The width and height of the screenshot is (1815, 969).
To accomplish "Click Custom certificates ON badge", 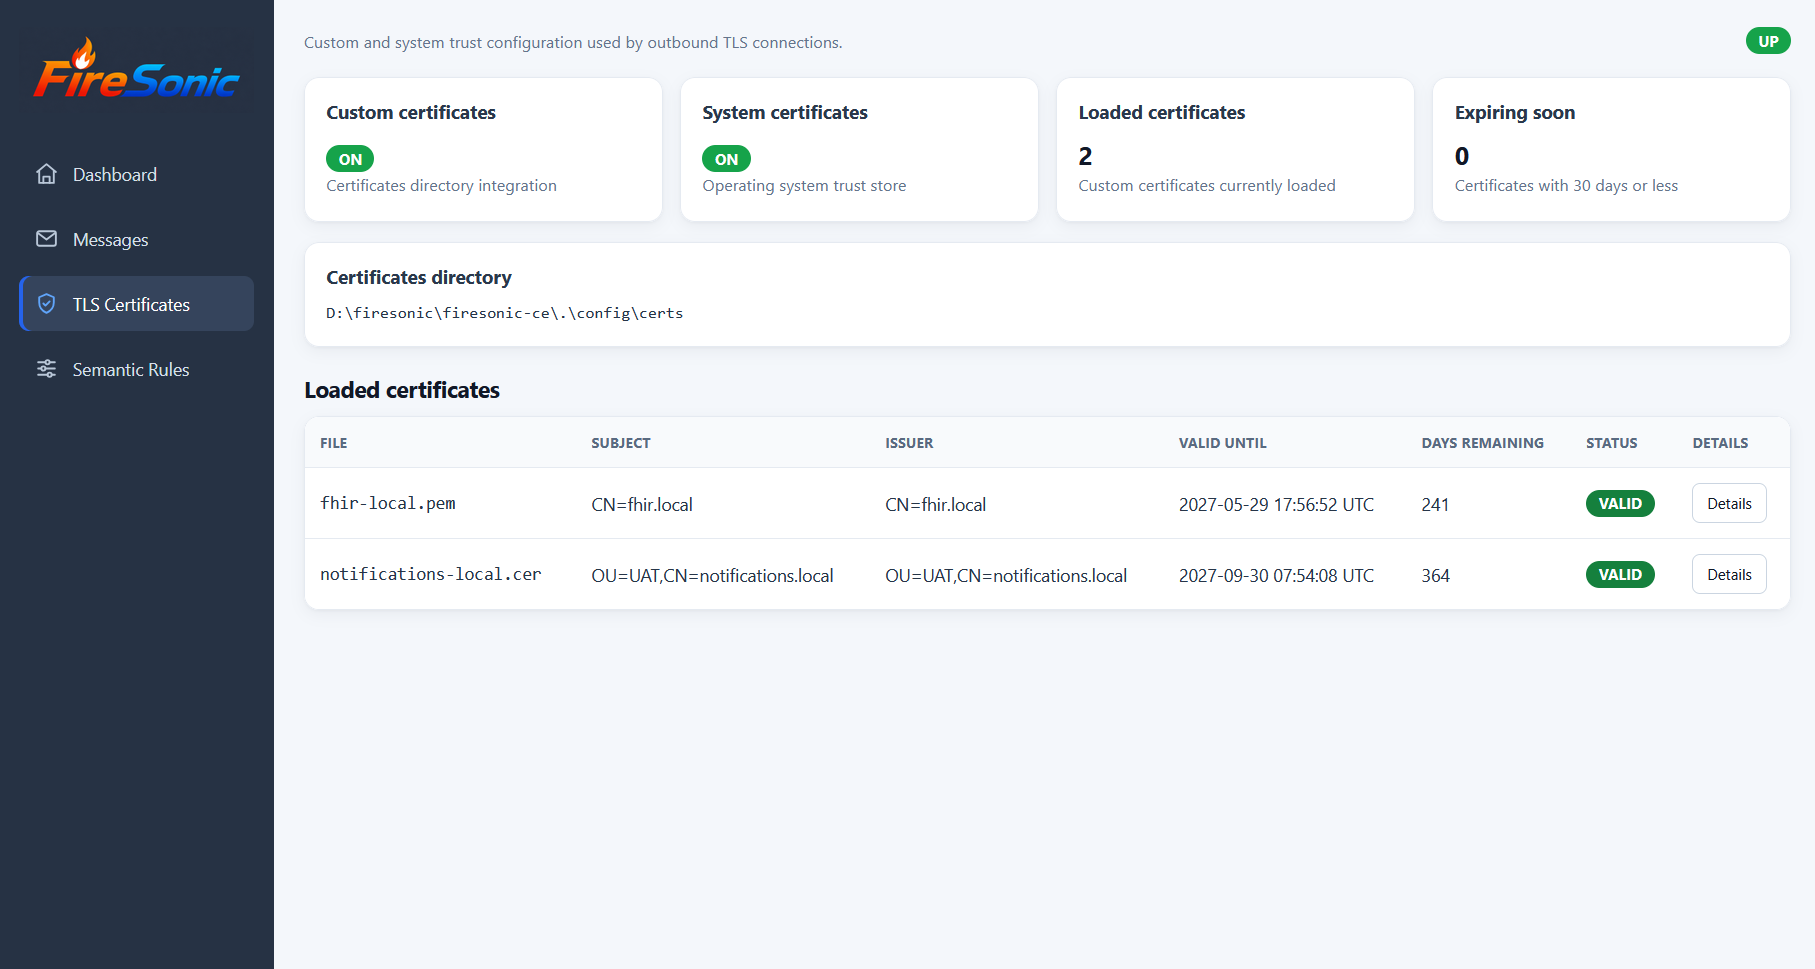I will pos(350,159).
